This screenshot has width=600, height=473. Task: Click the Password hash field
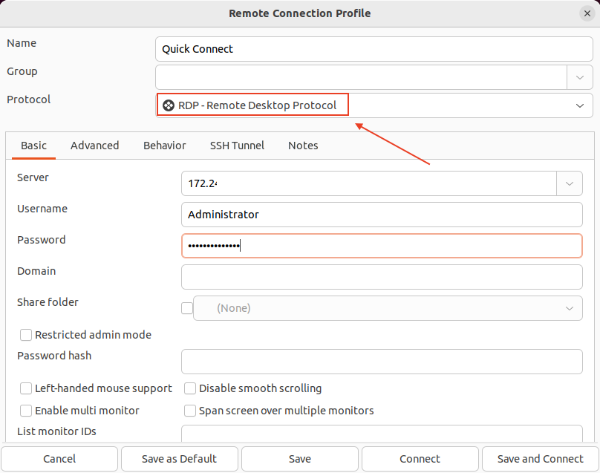[x=382, y=362]
